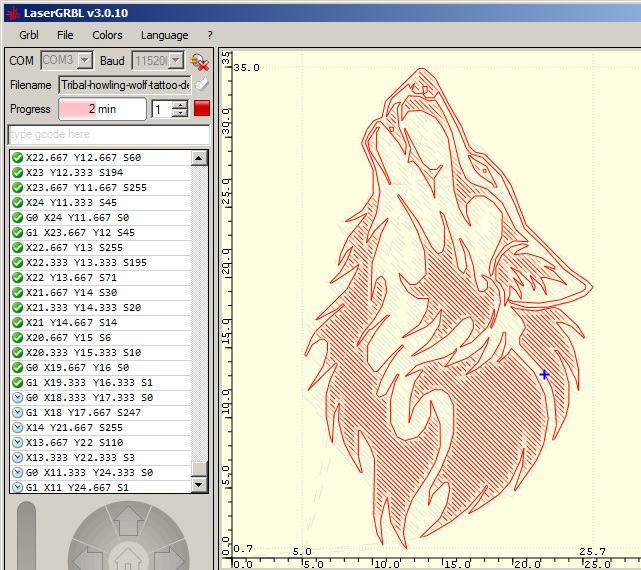Screen dimensions: 641x570
Task: Expand the Baud rate dropdown
Action: point(176,61)
